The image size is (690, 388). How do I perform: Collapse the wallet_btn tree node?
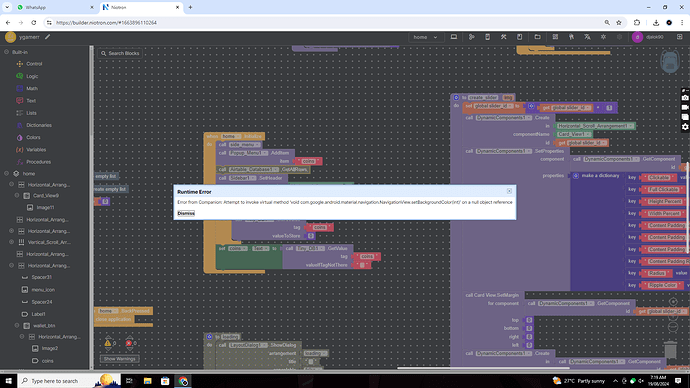click(x=17, y=326)
